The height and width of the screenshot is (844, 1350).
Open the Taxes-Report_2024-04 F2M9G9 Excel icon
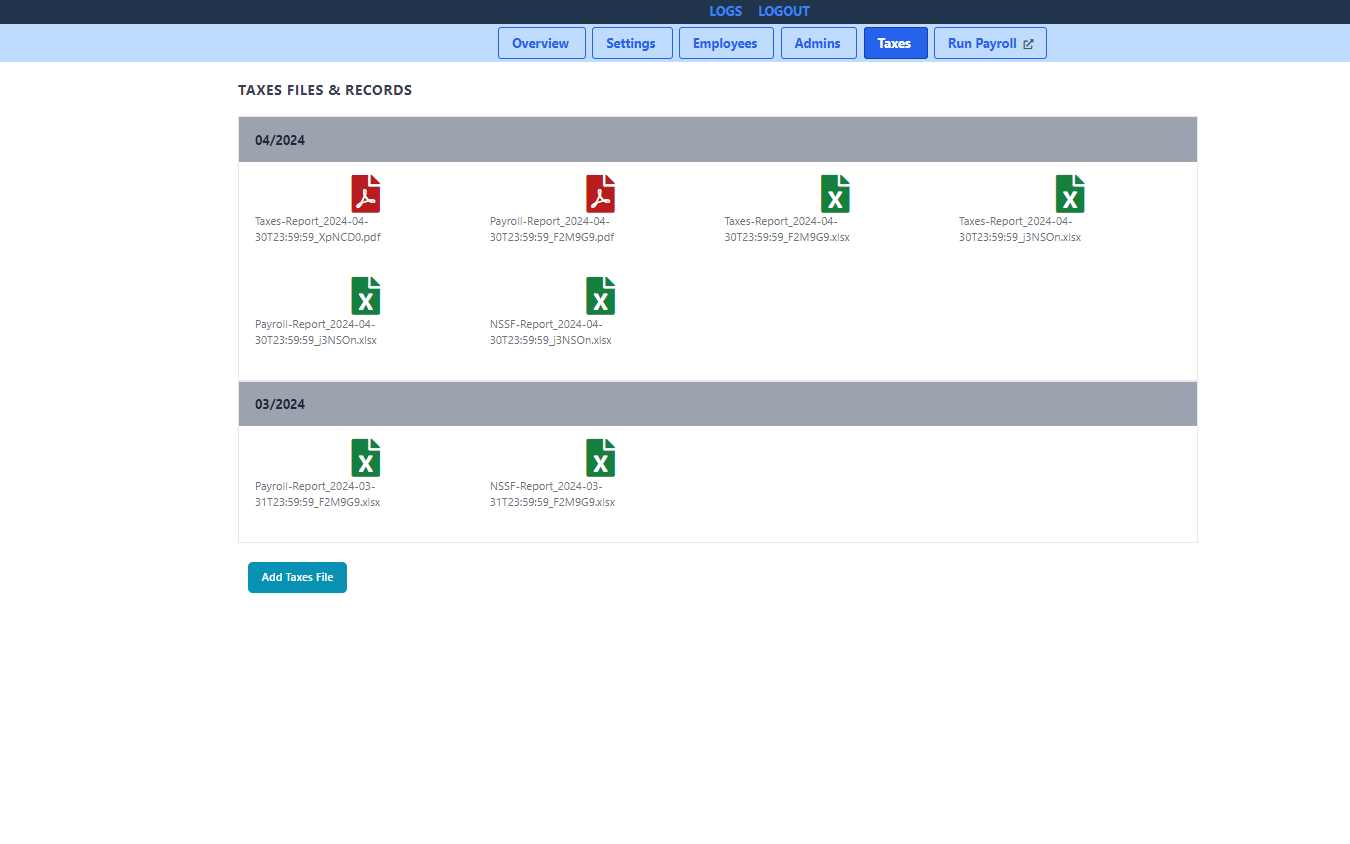click(x=835, y=193)
